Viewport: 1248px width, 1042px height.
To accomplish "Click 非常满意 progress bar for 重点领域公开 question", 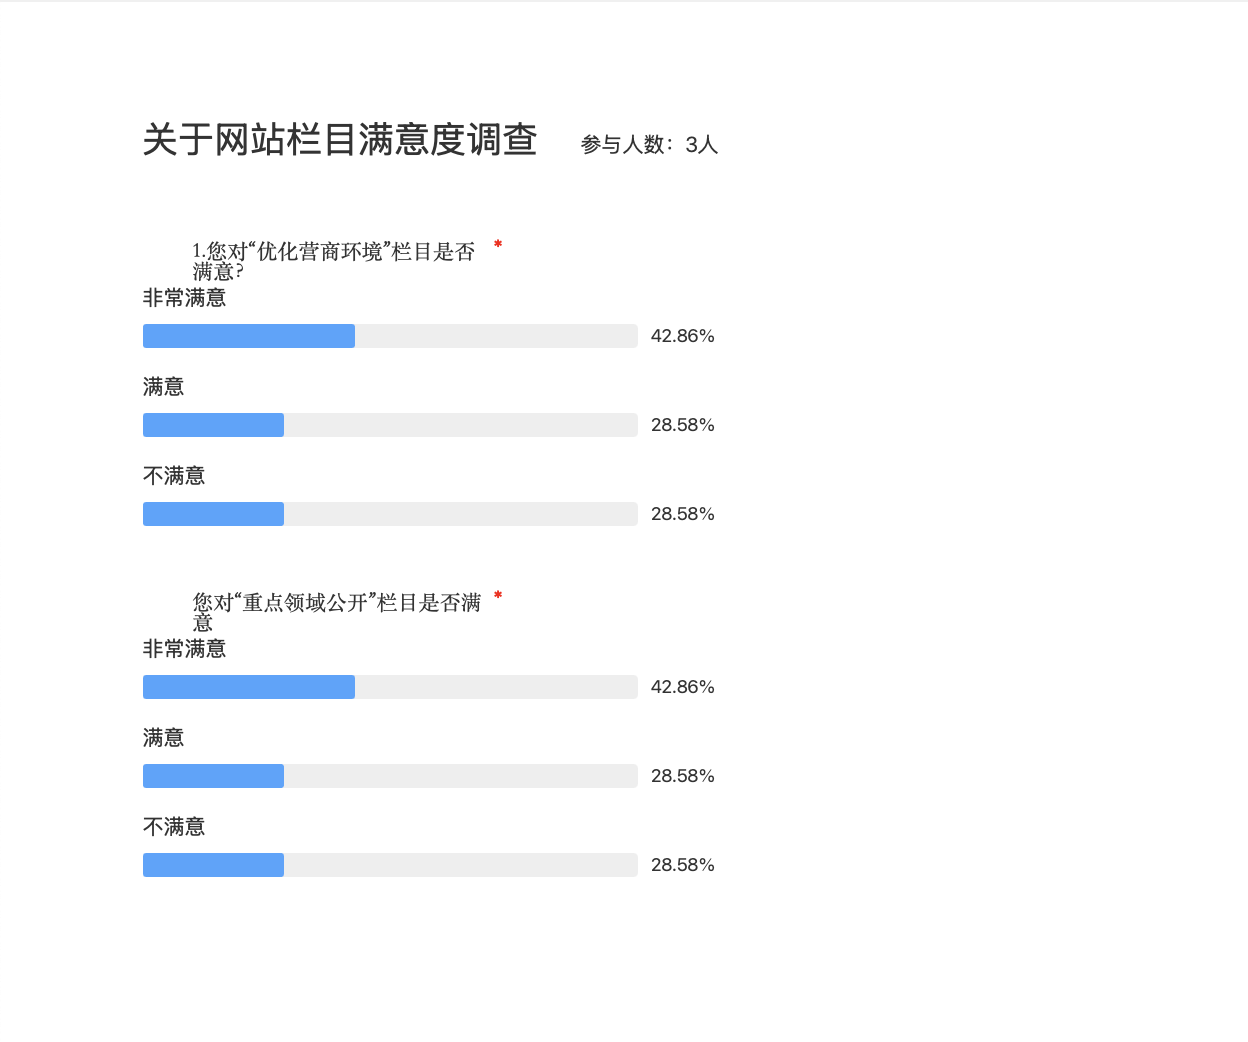I will click(x=390, y=687).
